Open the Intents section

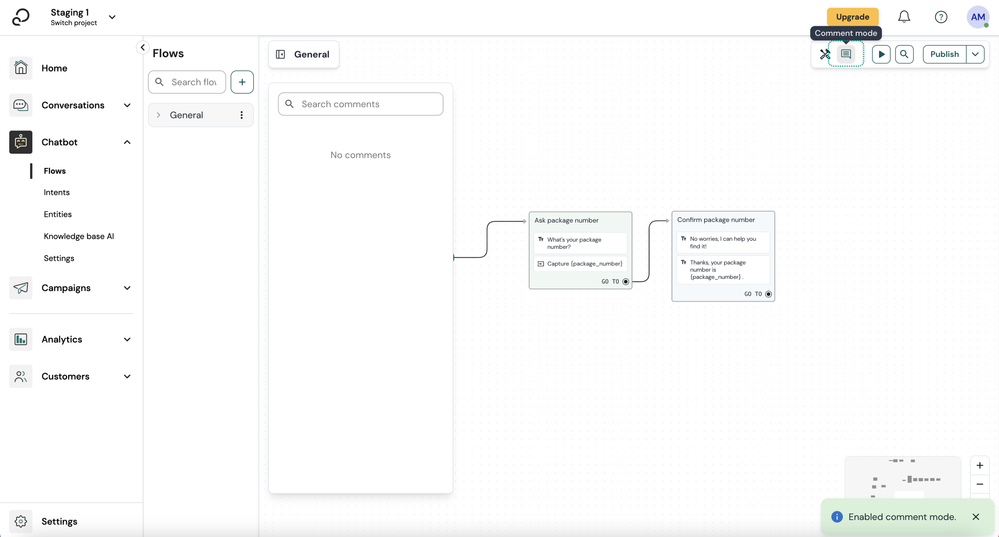pos(57,192)
